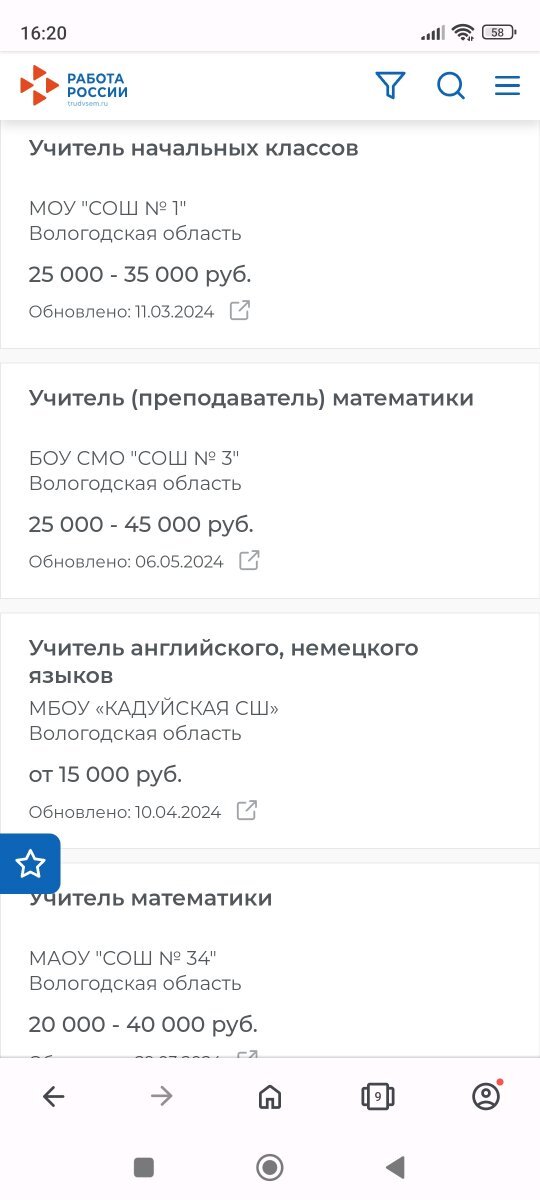Tap the Android recent apps square

tap(144, 1167)
